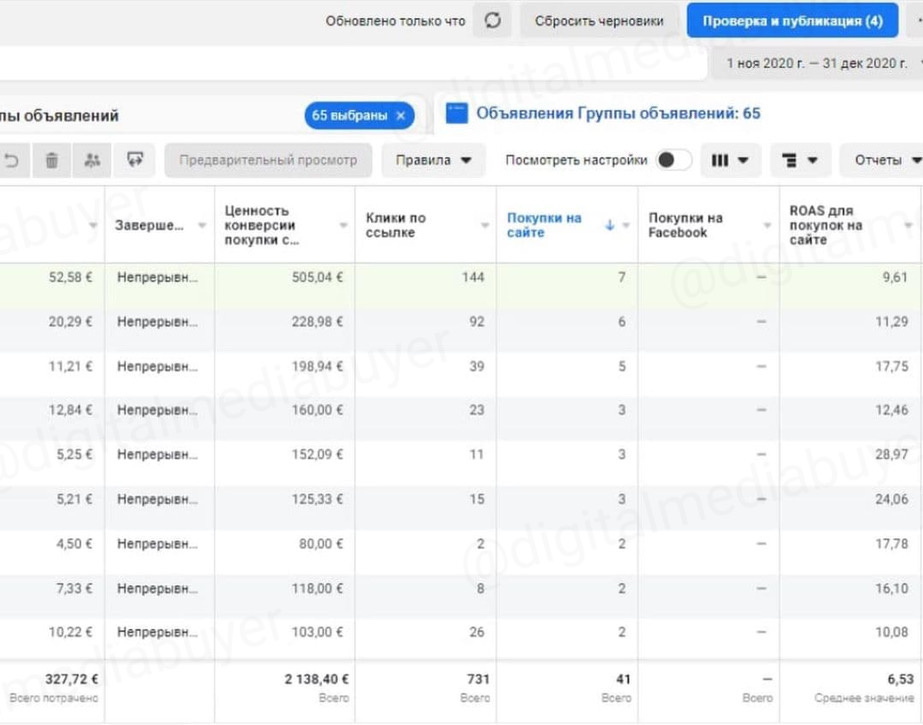The width and height of the screenshot is (923, 725).
Task: Click the export/share toolbar icon
Action: pos(135,160)
